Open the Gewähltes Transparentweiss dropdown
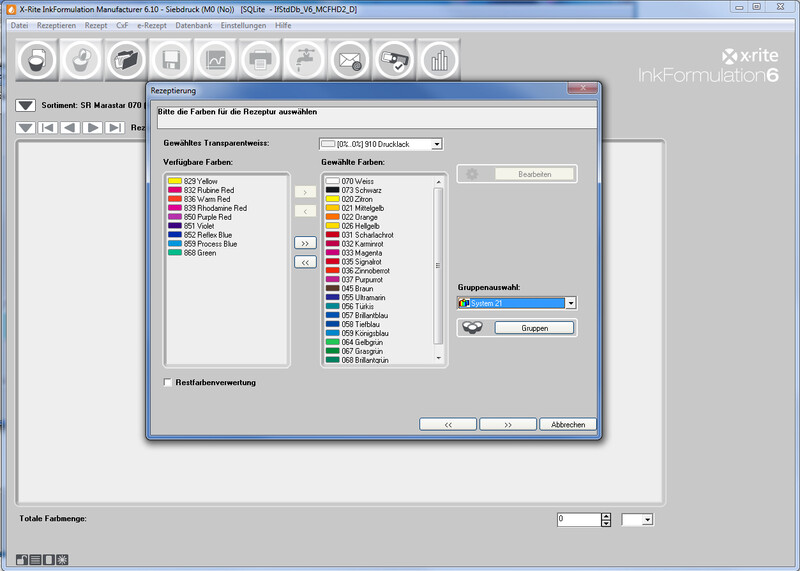This screenshot has width=800, height=571. click(x=436, y=144)
